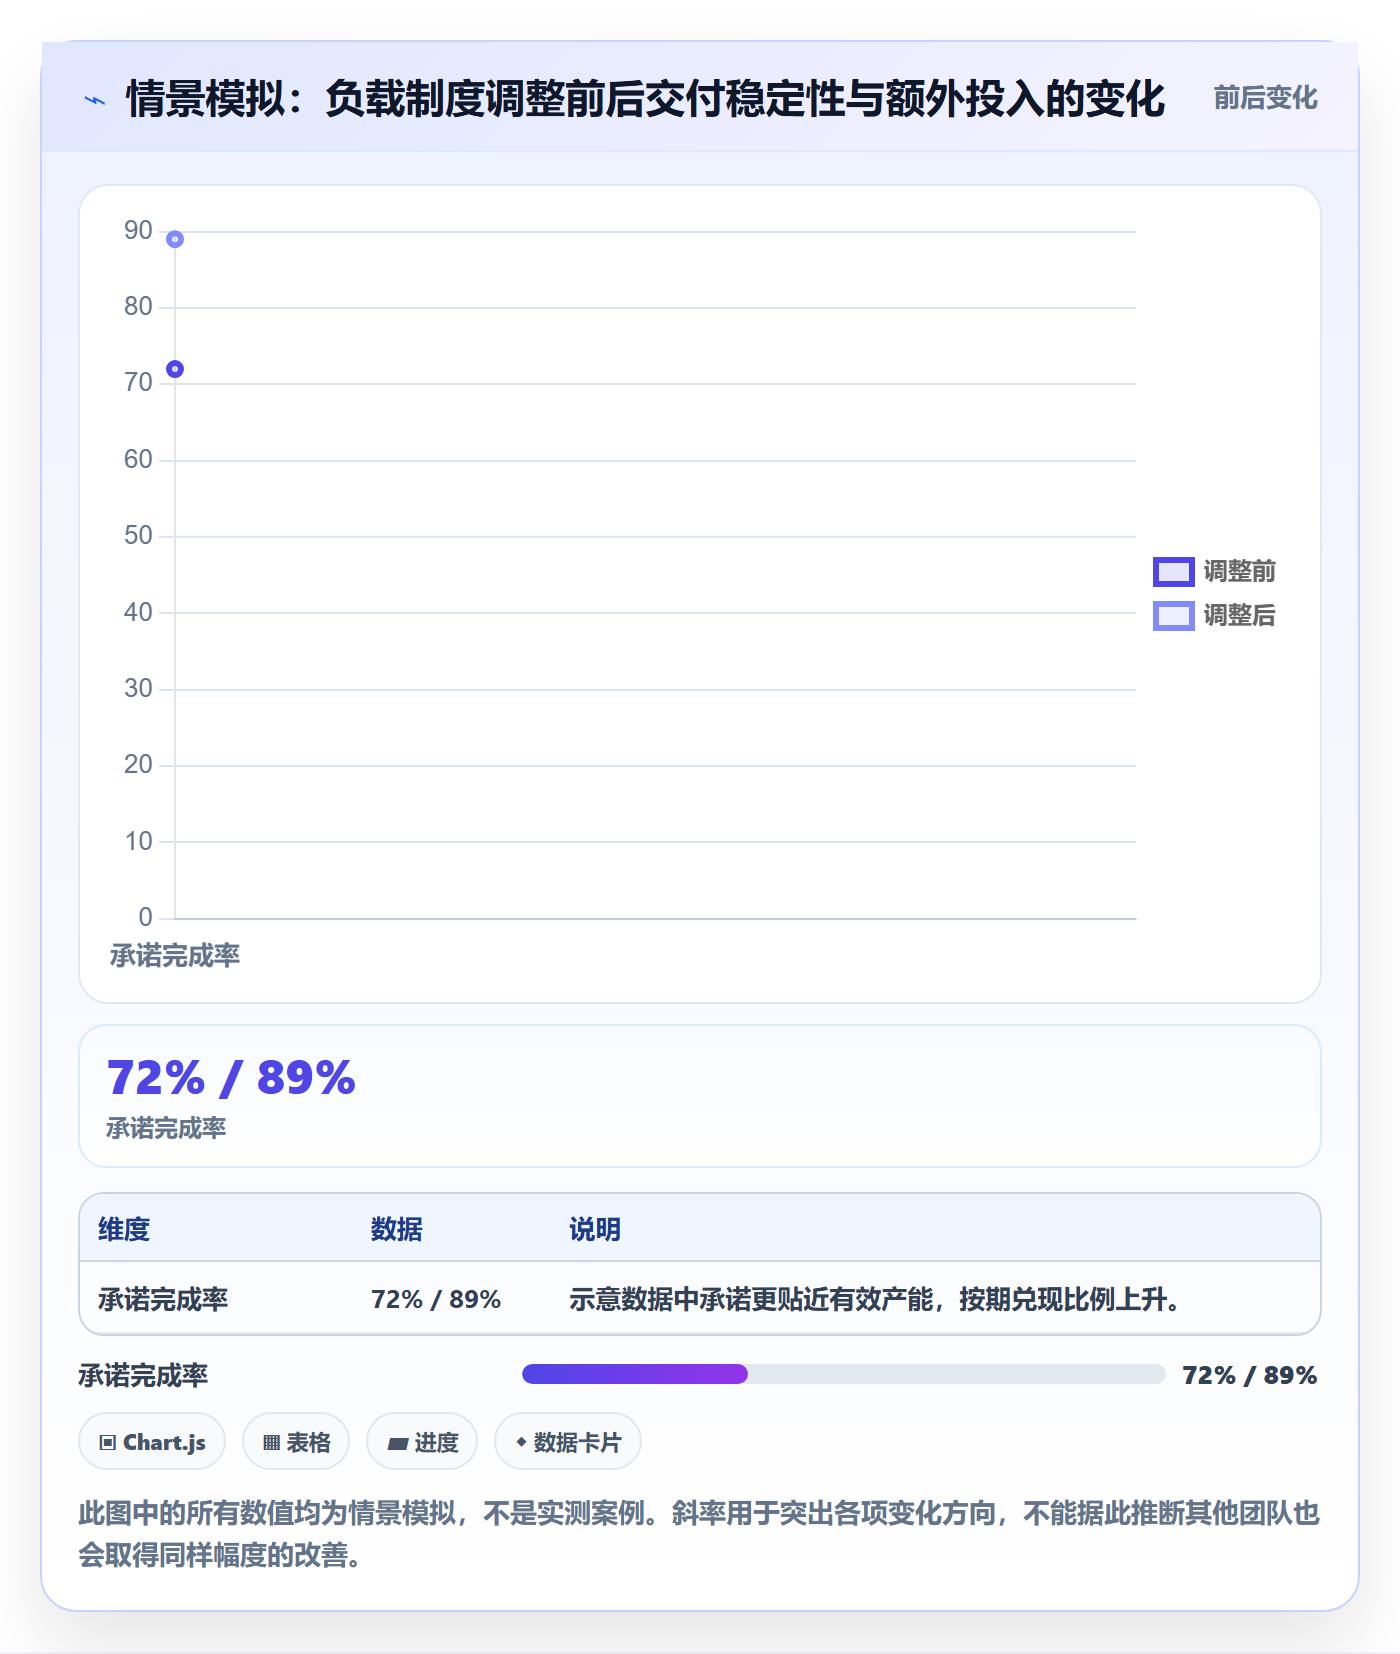Image resolution: width=1400 pixels, height=1654 pixels.
Task: Click the 说明 table column header
Action: click(595, 1229)
